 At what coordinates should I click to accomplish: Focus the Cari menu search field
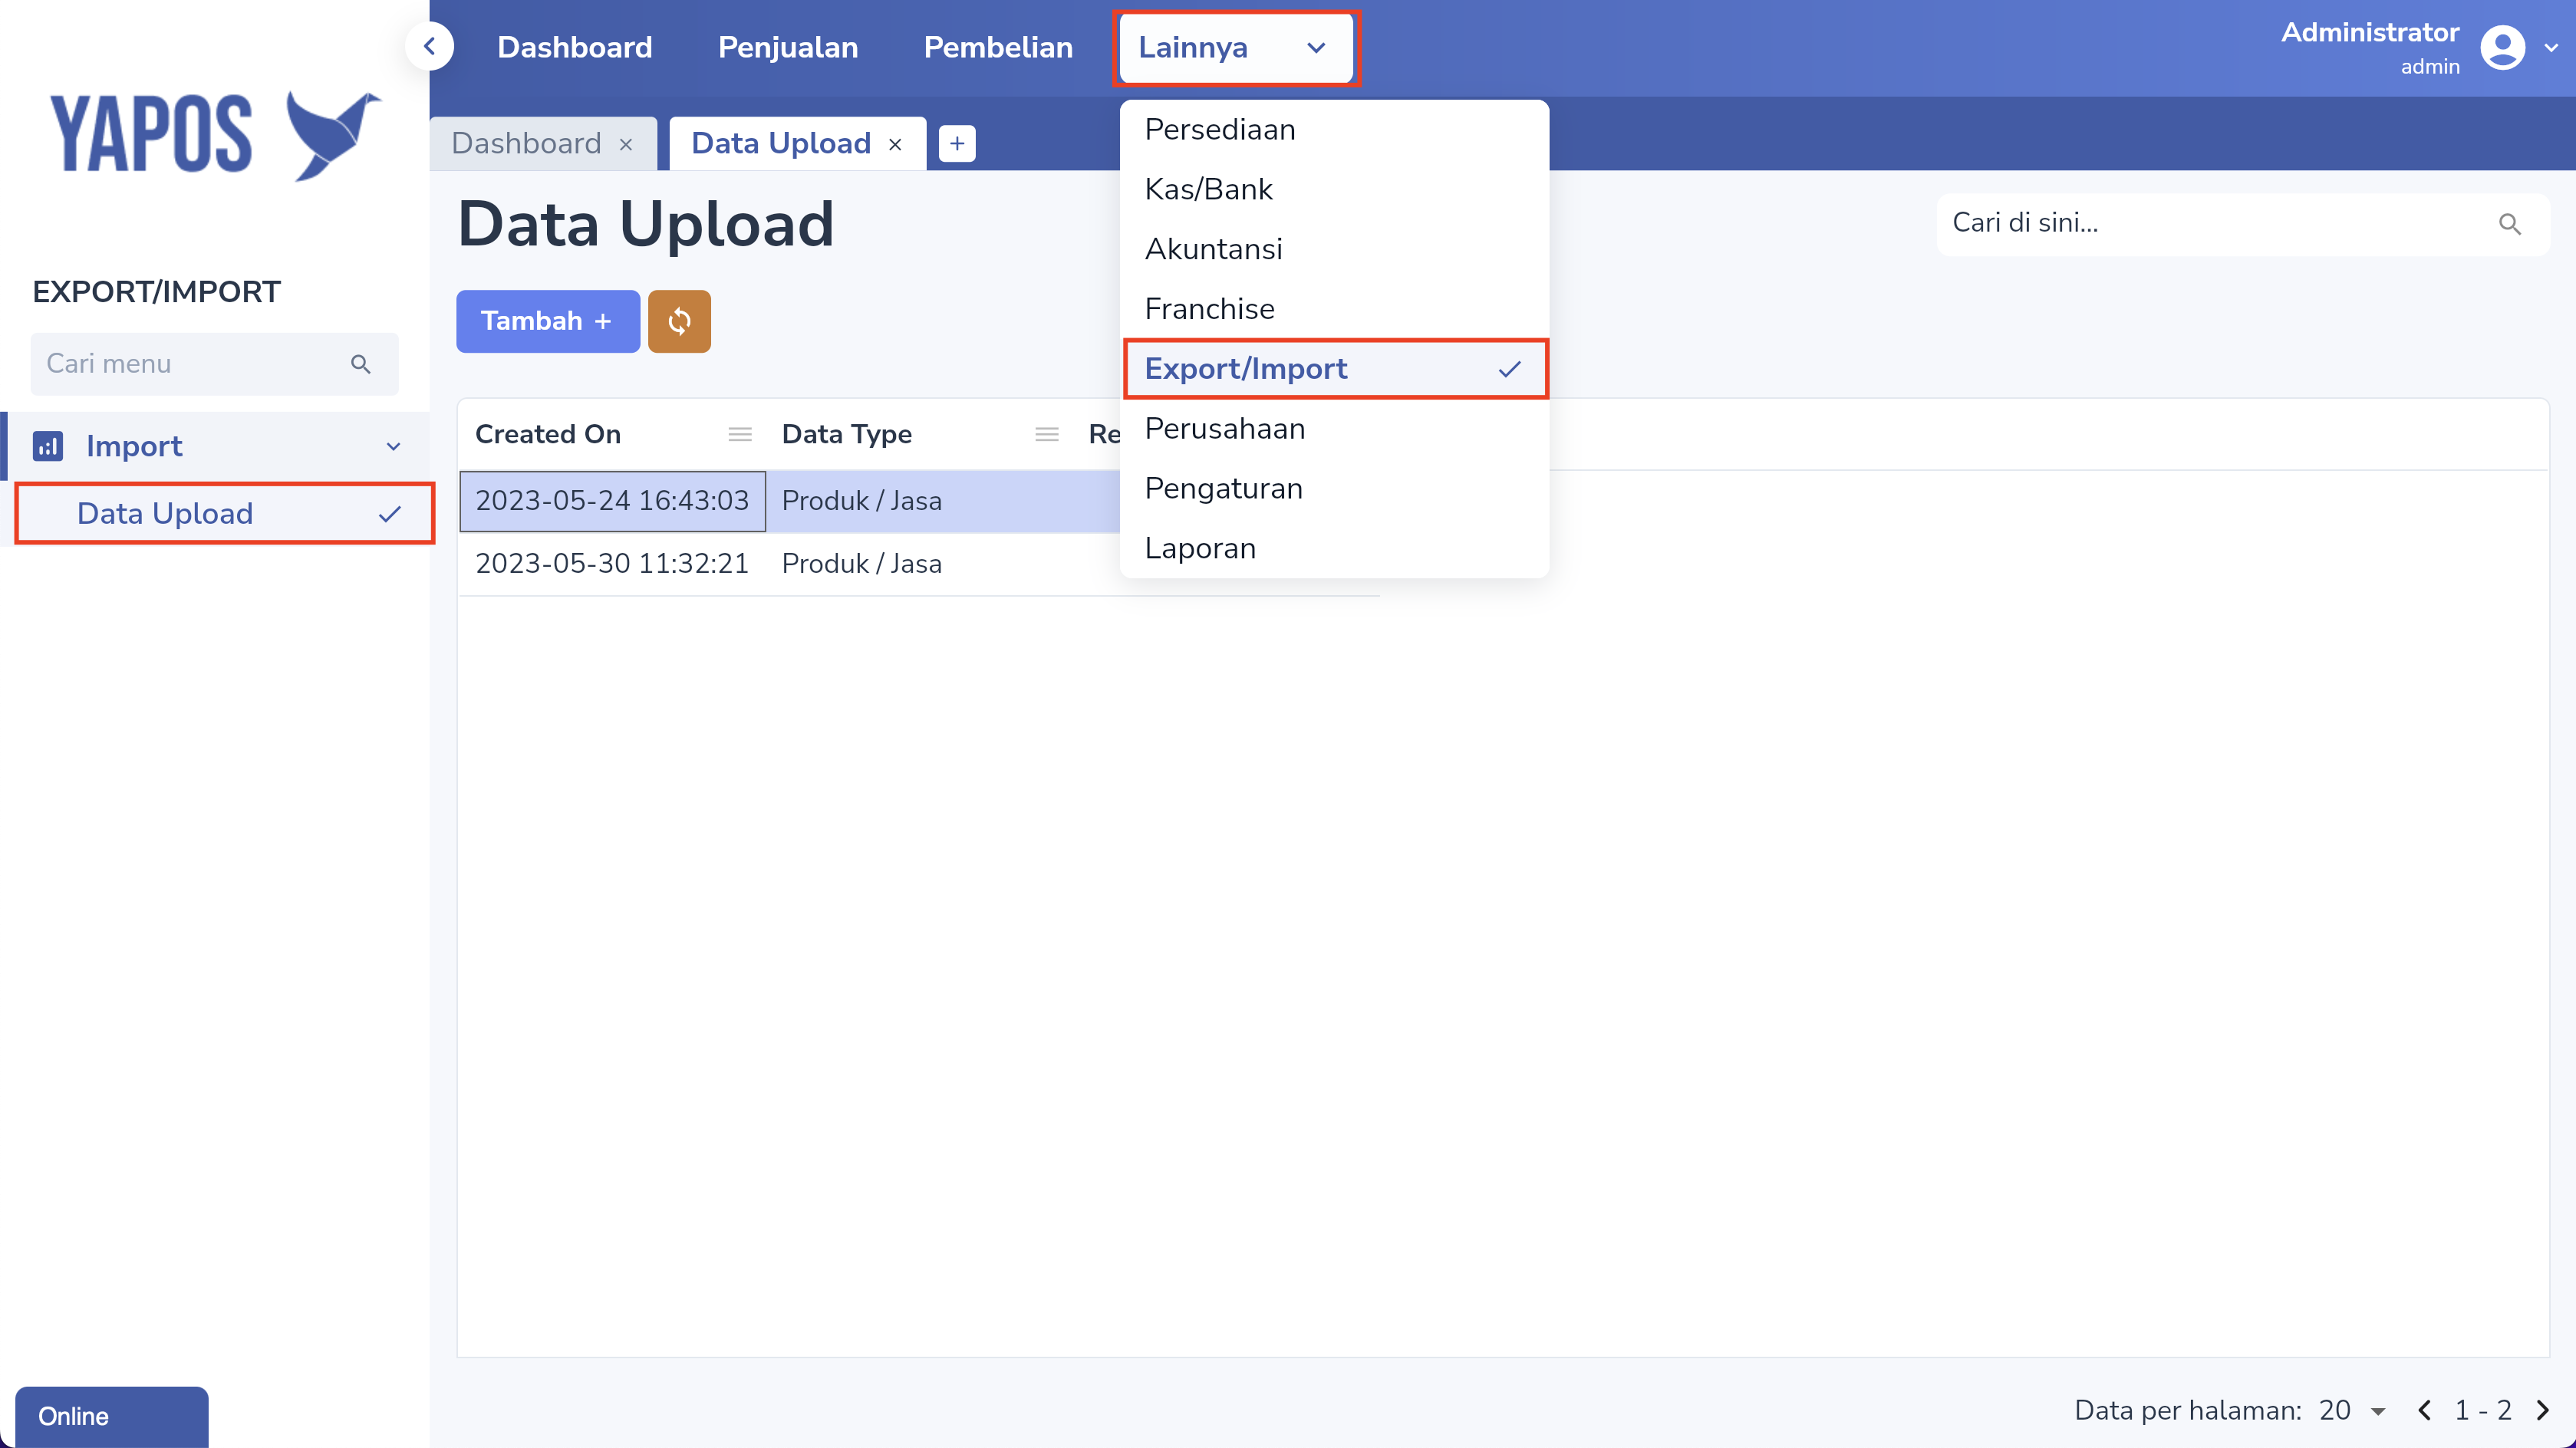coord(214,364)
